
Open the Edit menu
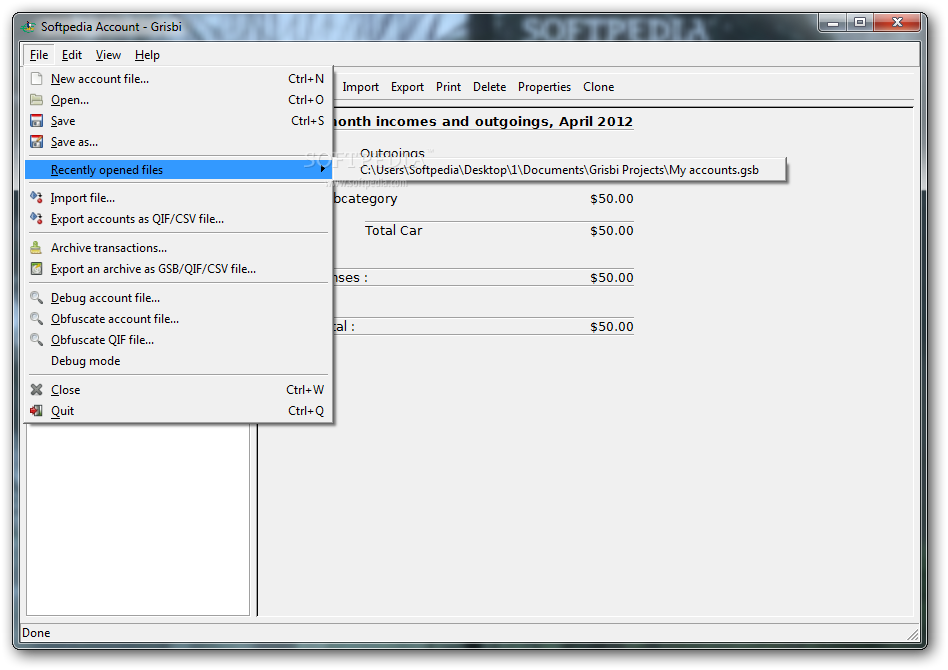coord(71,55)
